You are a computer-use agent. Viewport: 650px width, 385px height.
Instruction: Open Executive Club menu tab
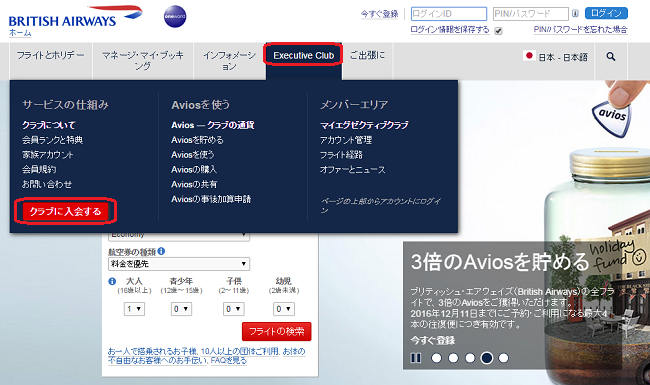pyautogui.click(x=303, y=56)
